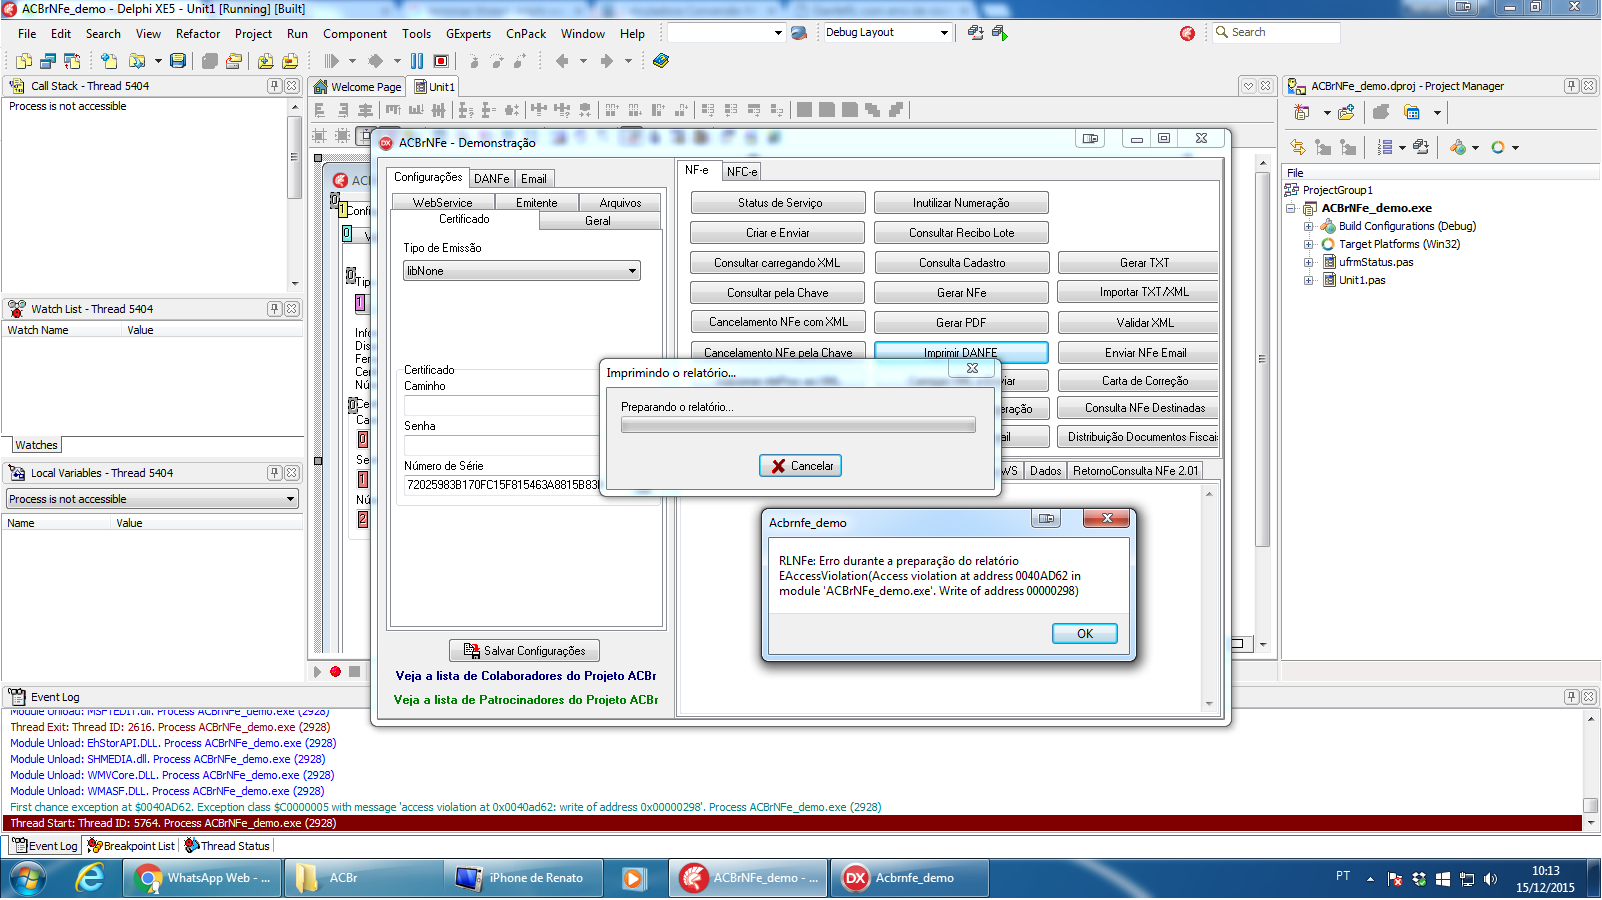
Task: Click the red circular icon near IDE search box
Action: click(1187, 33)
